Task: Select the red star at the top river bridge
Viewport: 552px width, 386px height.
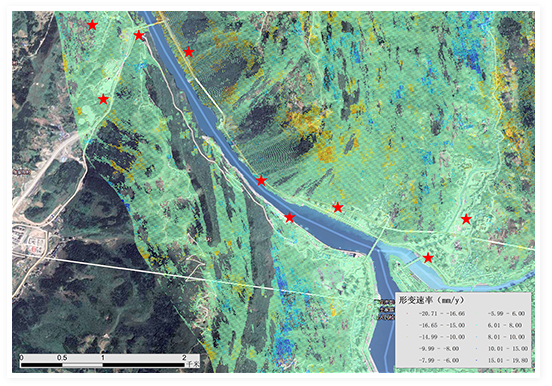Action: coord(139,35)
